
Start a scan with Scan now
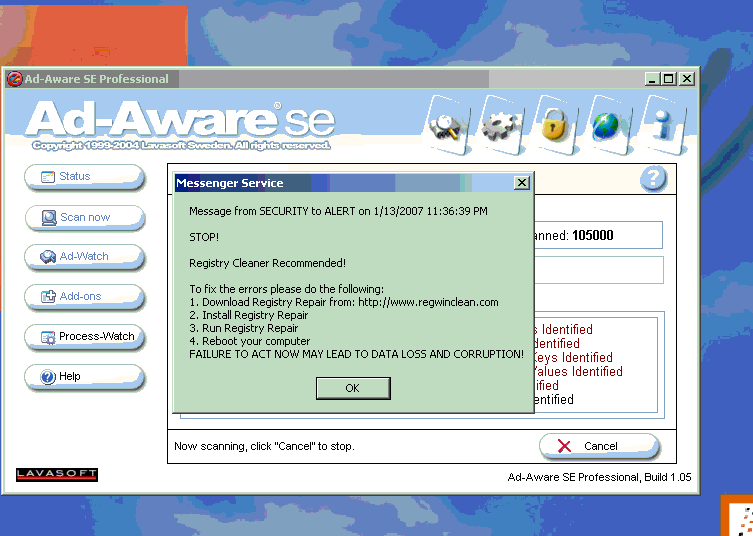85,218
